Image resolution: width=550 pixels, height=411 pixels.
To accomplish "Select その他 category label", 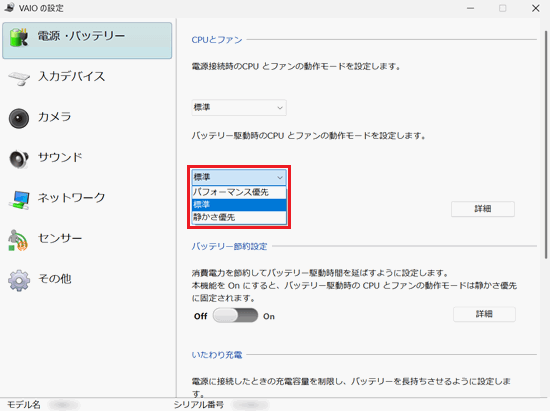I will click(55, 279).
